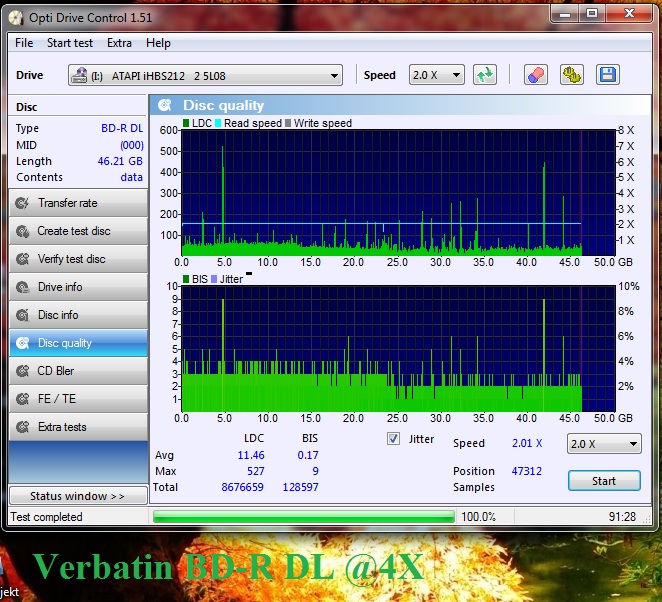Viewport: 662px width, 602px height.
Task: Close the Opti Drive Control window
Action: point(629,14)
